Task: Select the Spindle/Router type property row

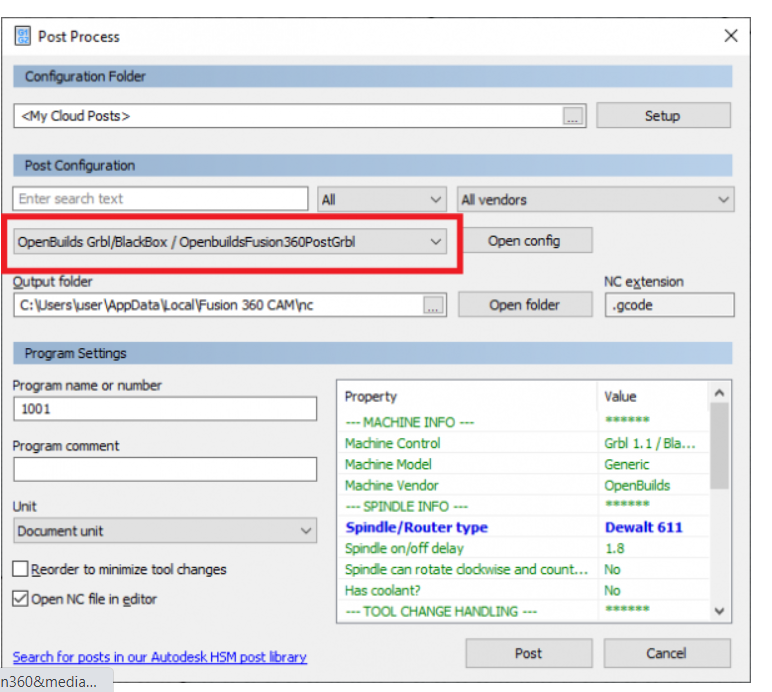Action: tap(470, 527)
